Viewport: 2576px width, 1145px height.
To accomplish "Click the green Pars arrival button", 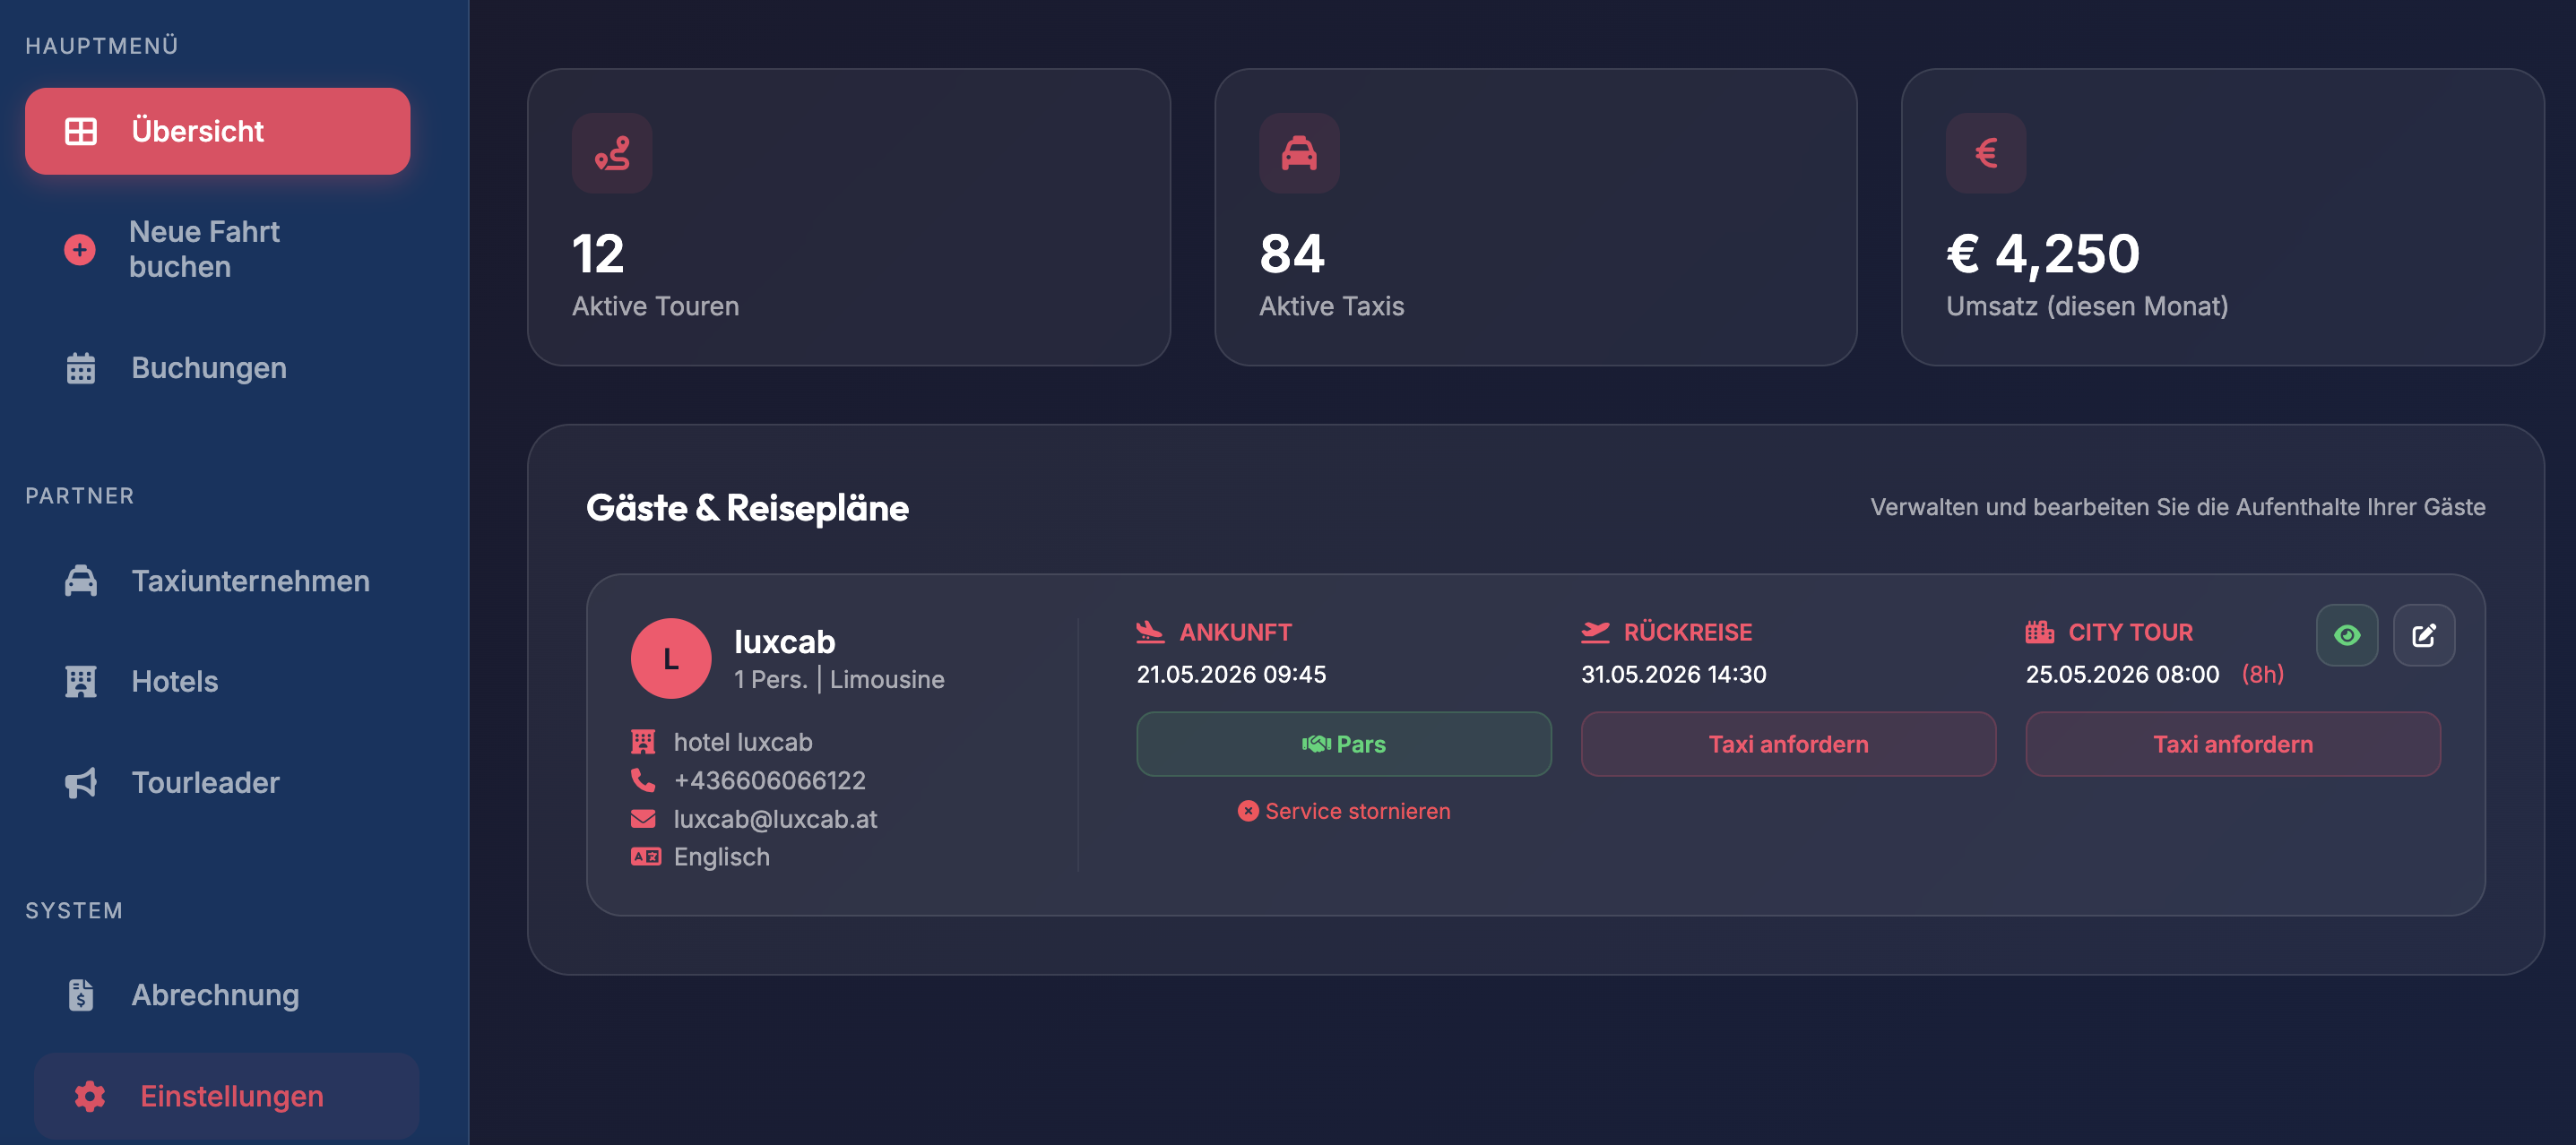I will point(1344,744).
